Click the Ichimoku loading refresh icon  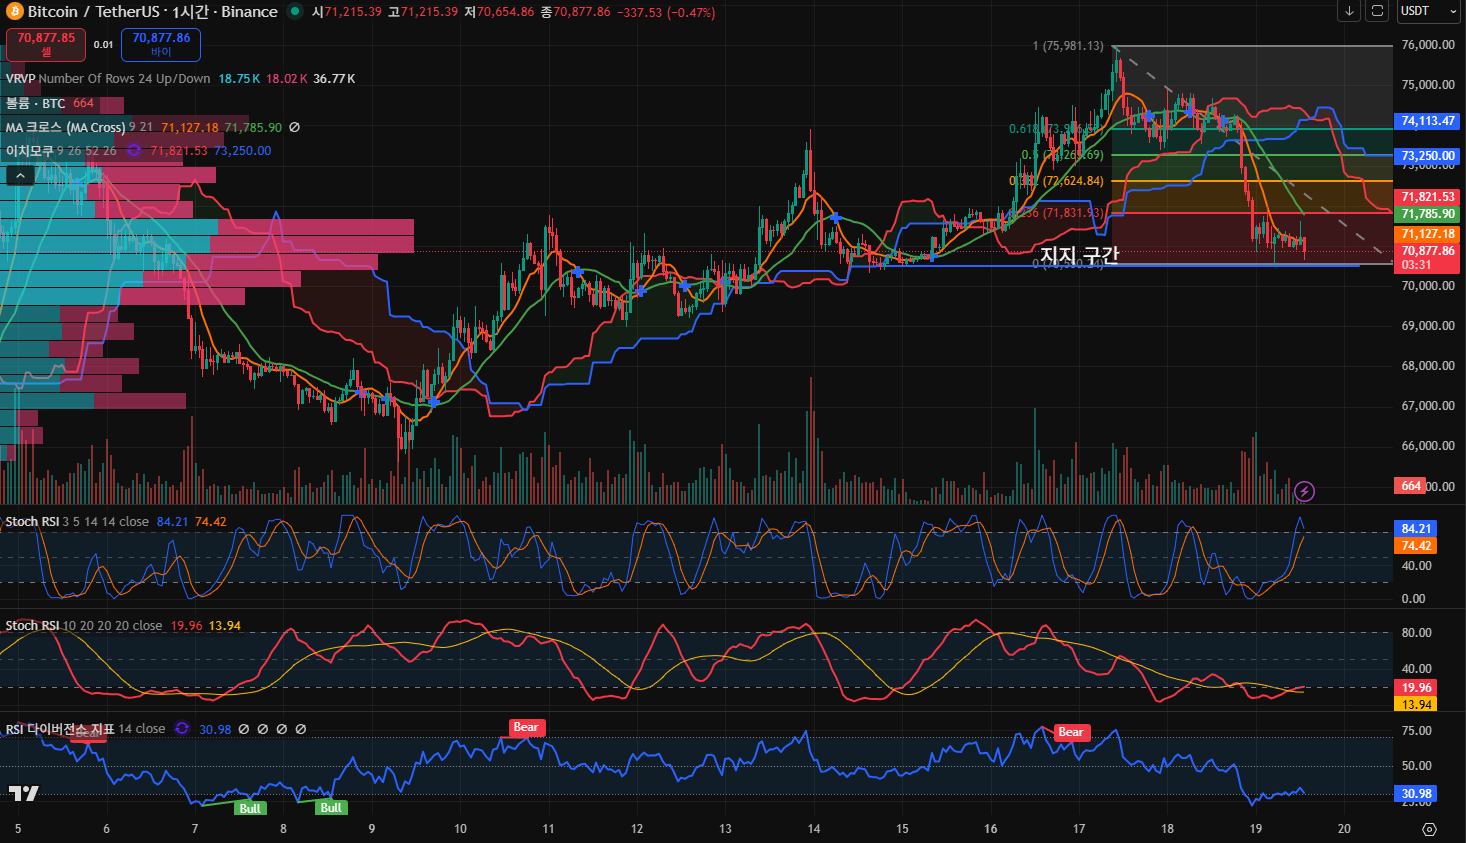point(134,151)
